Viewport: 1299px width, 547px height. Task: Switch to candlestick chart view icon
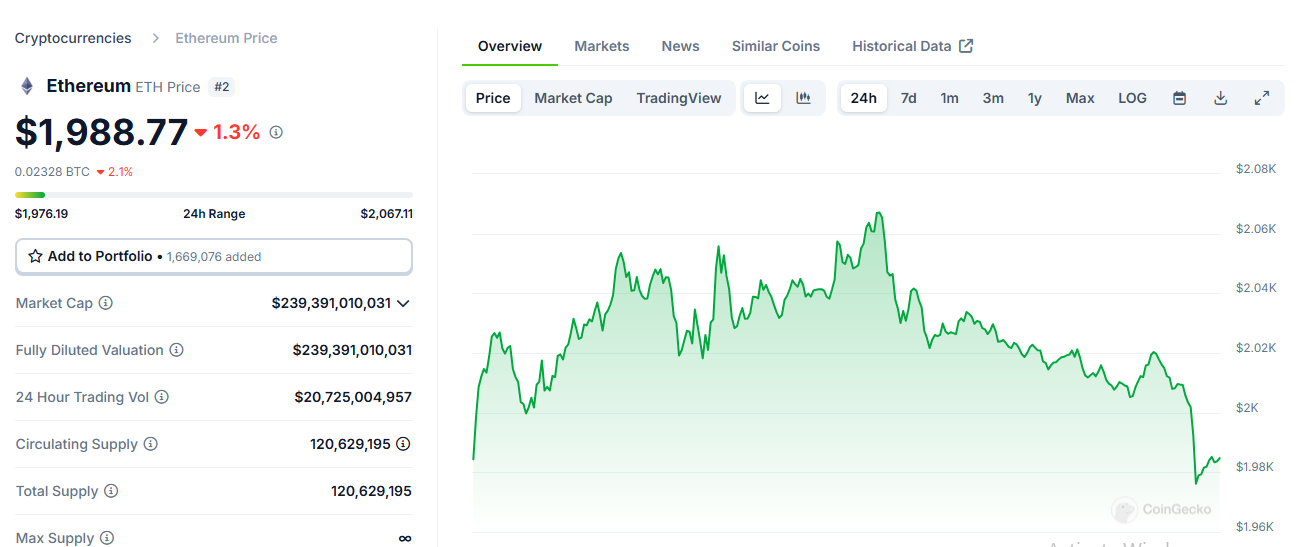click(x=803, y=98)
